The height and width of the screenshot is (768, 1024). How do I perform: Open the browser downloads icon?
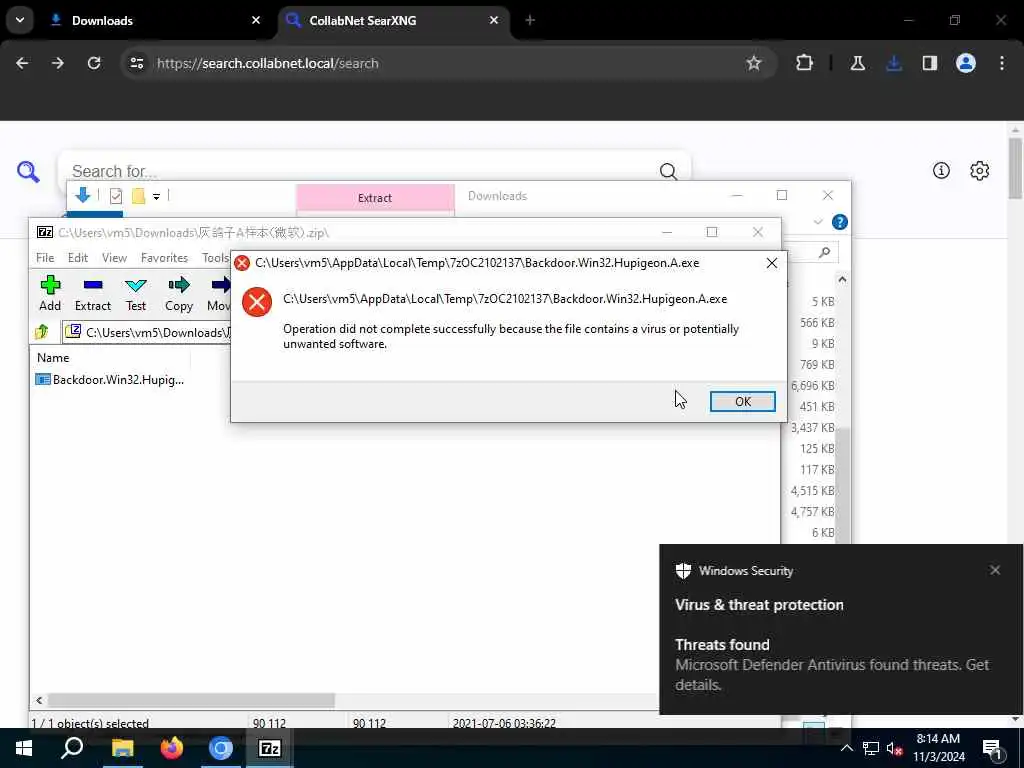(894, 63)
